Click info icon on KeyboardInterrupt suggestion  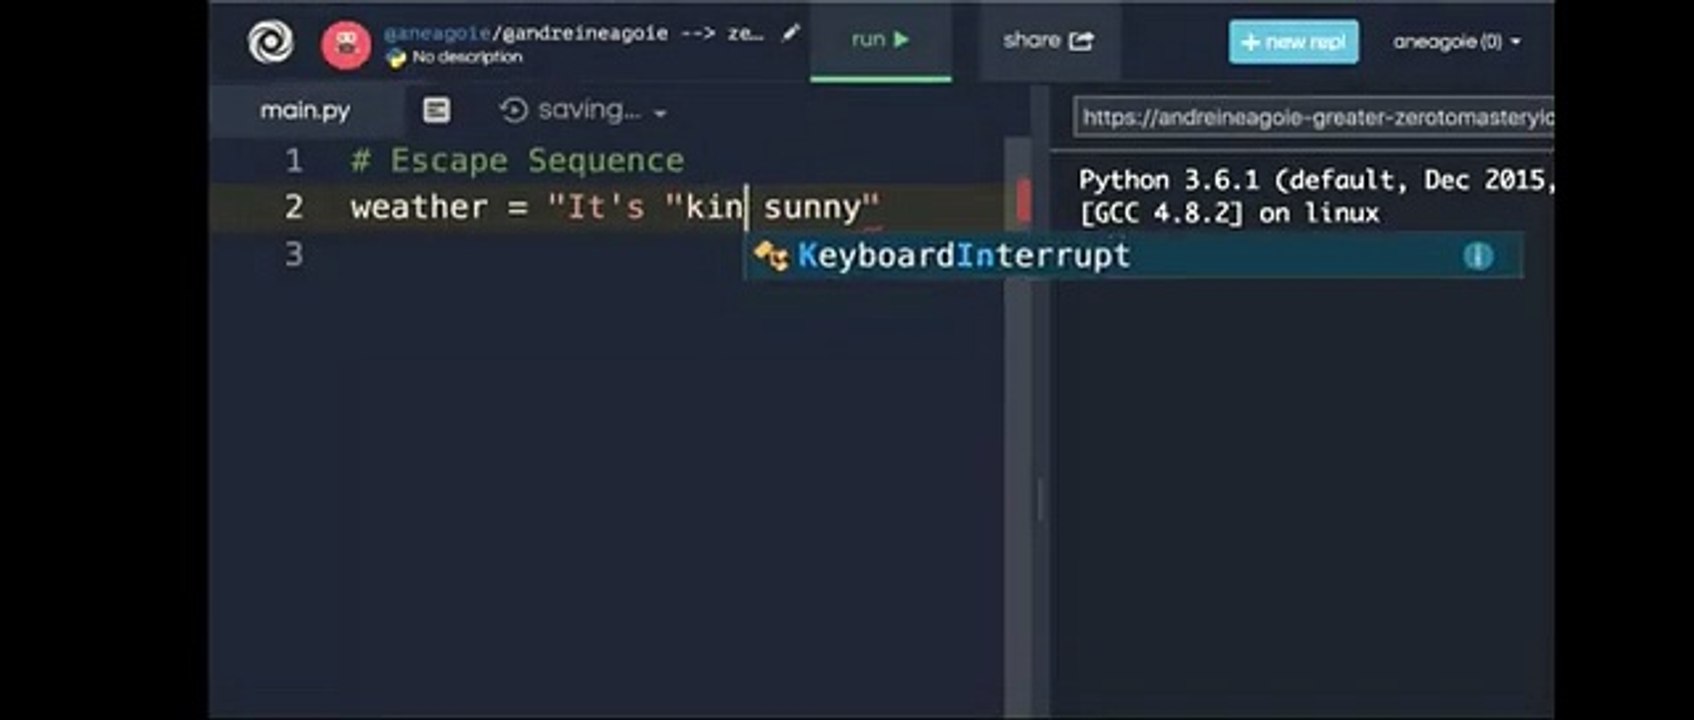tap(1478, 256)
